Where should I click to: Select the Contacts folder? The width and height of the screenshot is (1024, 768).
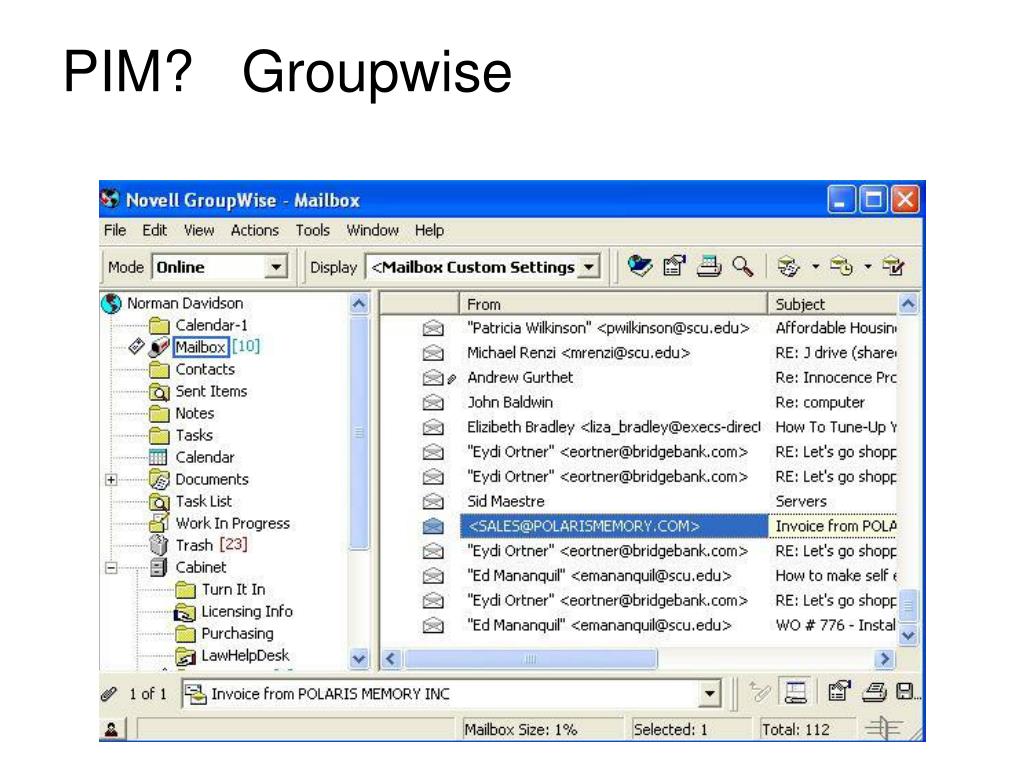point(204,370)
